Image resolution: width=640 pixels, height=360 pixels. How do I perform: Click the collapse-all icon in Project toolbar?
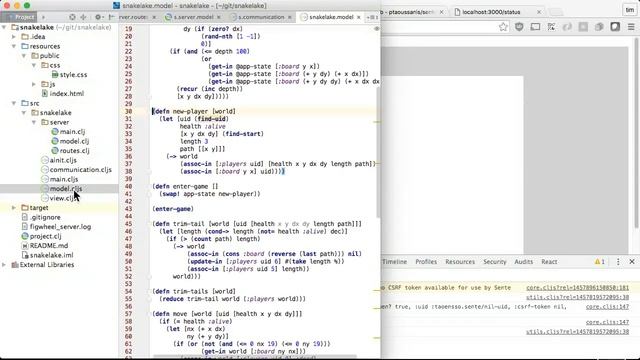pyautogui.click(x=83, y=17)
